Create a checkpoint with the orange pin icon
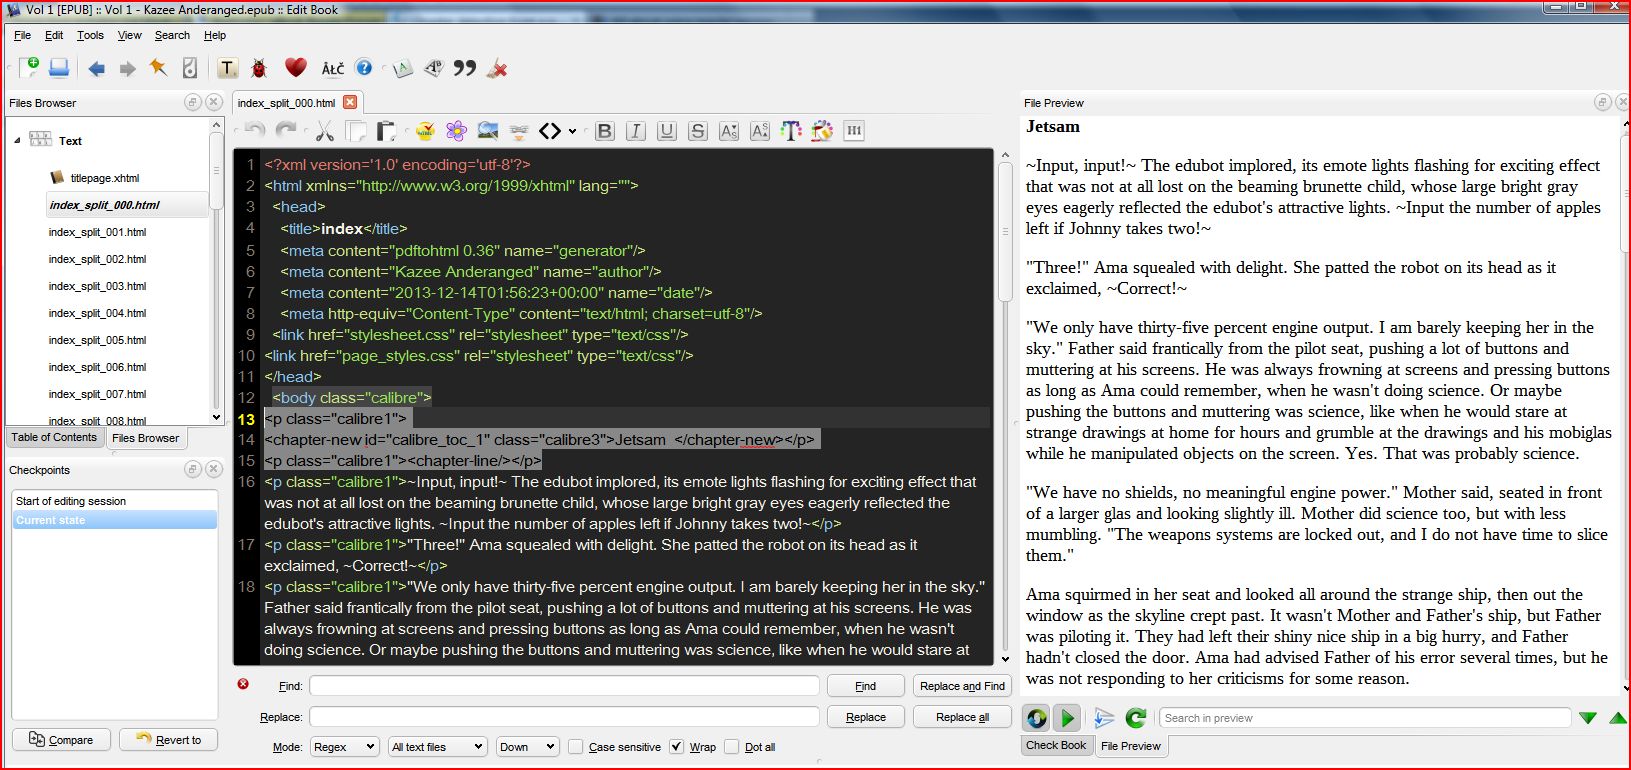The image size is (1631, 770). pyautogui.click(x=158, y=68)
